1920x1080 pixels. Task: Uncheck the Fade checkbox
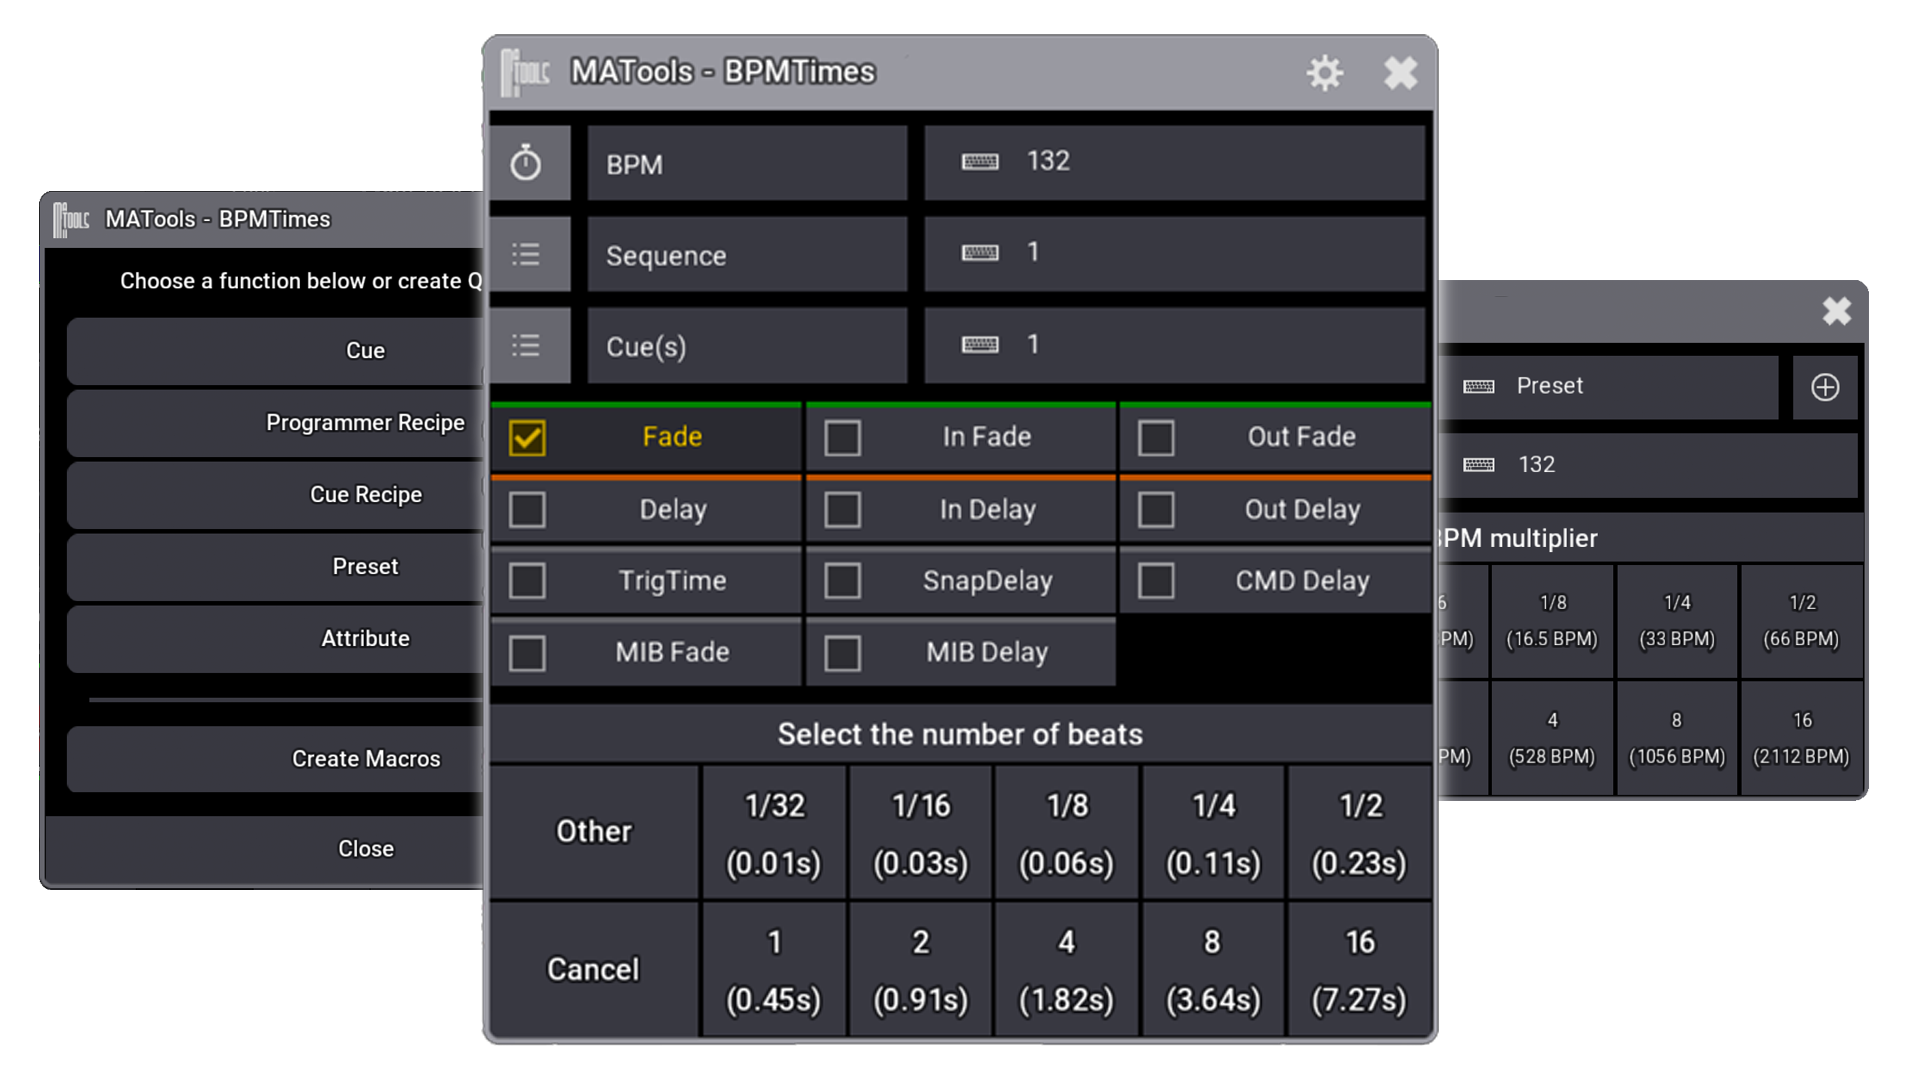pos(527,438)
